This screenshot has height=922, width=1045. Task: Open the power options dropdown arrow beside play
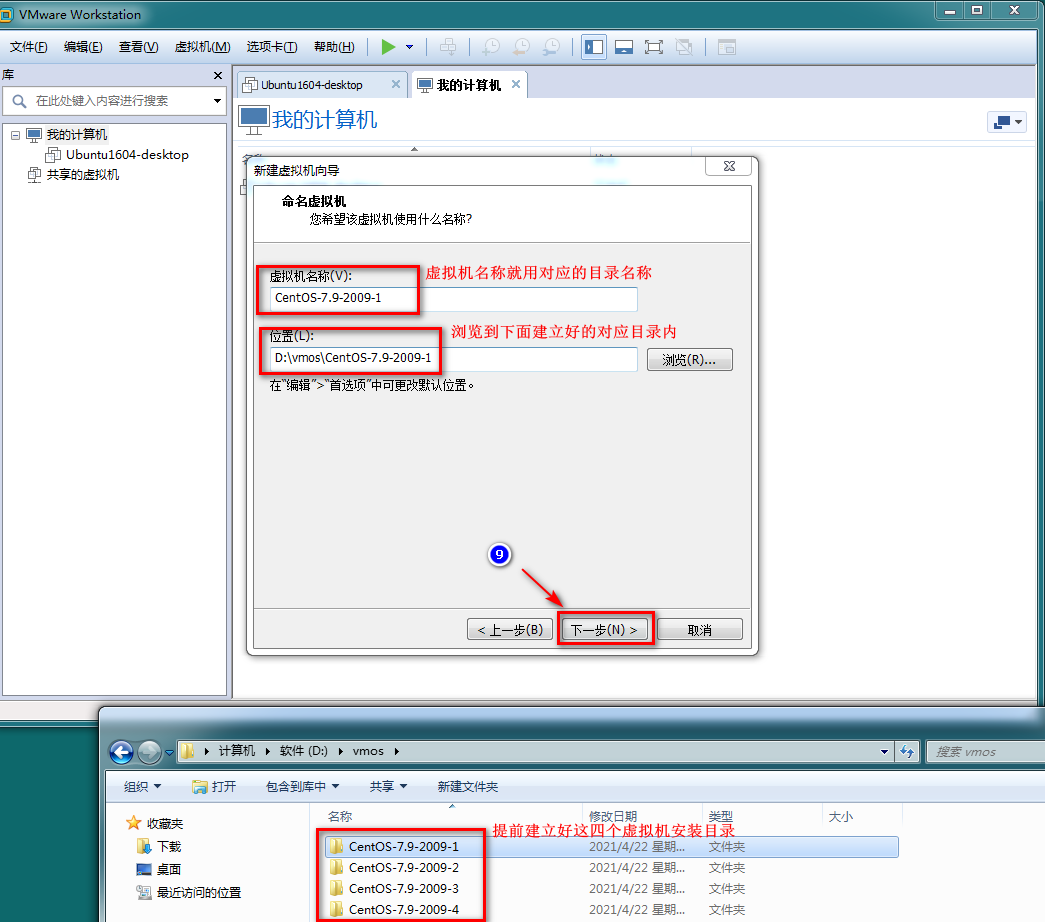tap(409, 47)
